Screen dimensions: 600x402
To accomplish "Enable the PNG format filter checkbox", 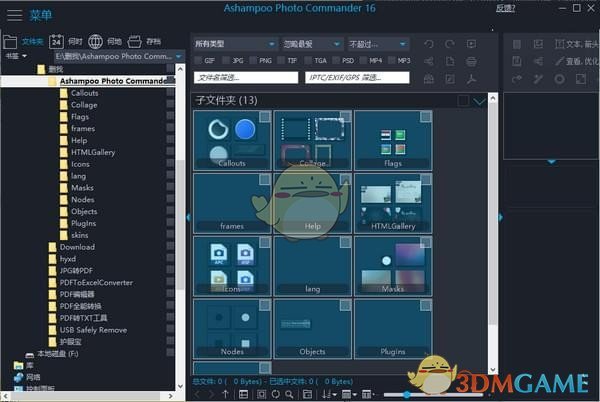I will click(253, 60).
